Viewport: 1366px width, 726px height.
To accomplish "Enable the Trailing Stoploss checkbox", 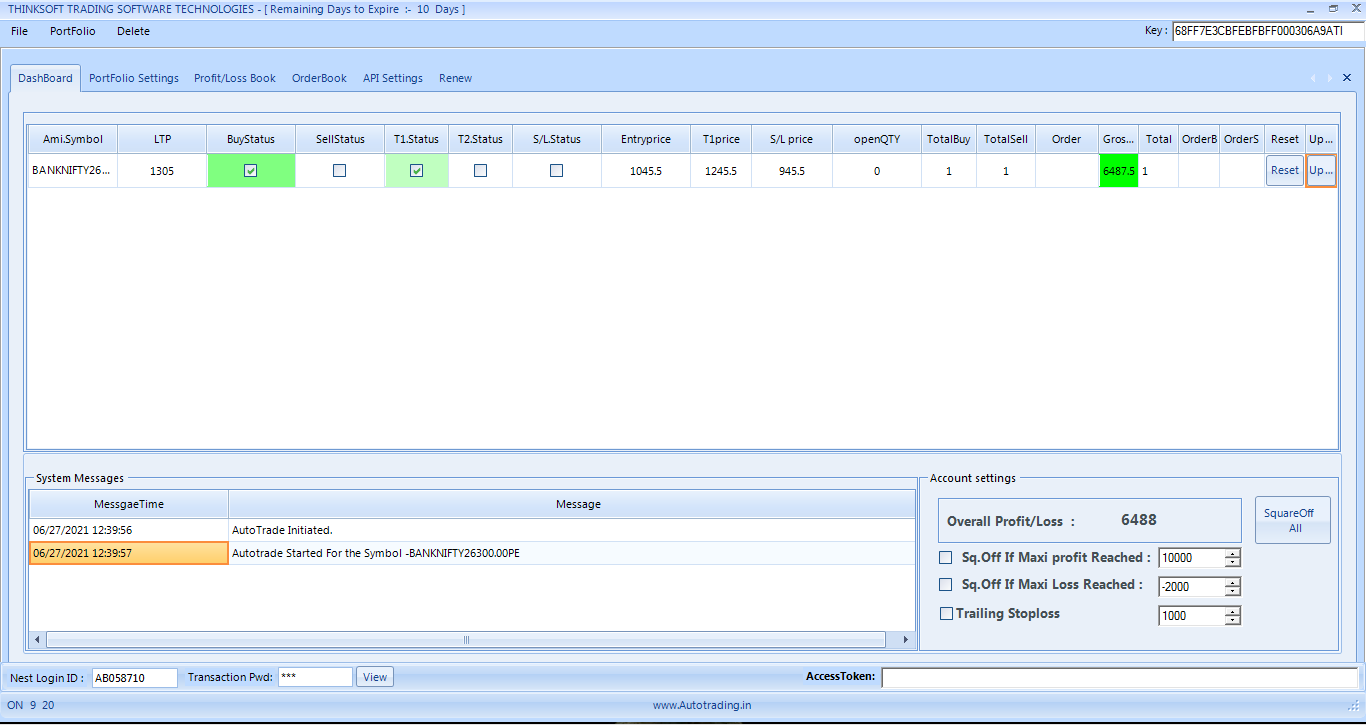I will (947, 614).
